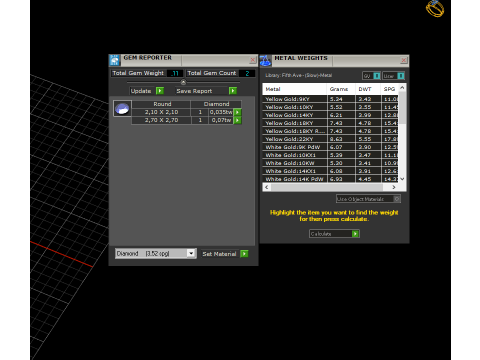Toggle Use Object Materials option
480x360 pixels.
coord(368,199)
